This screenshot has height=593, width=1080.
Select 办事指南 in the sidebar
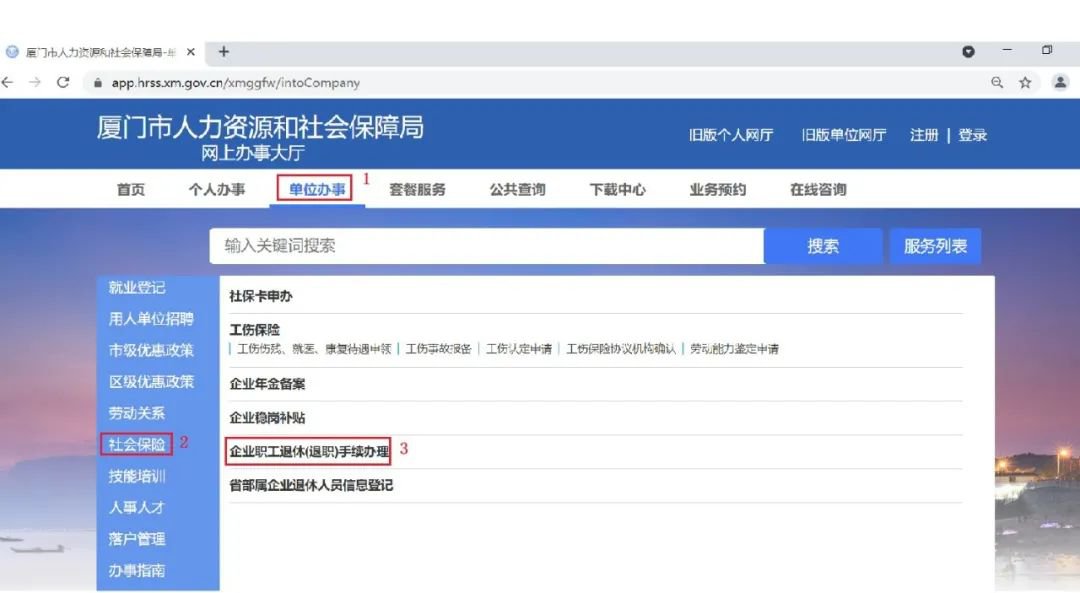click(x=136, y=570)
